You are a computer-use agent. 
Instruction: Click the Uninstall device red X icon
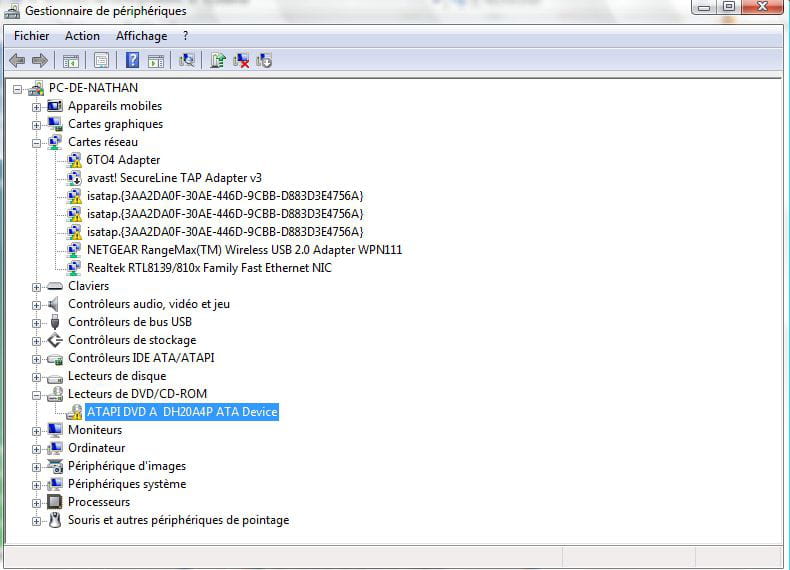pos(241,61)
